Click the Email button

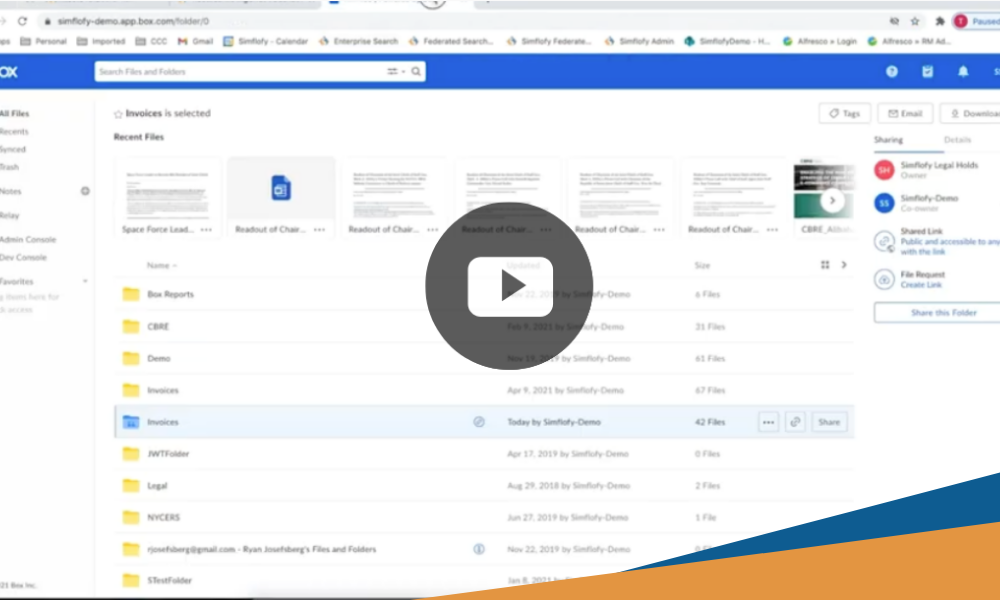[905, 113]
